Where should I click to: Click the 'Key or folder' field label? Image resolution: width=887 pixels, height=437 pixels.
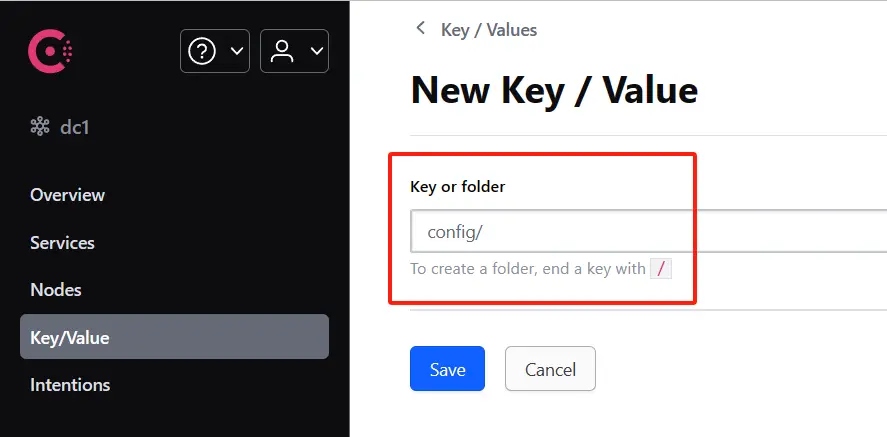(x=458, y=187)
